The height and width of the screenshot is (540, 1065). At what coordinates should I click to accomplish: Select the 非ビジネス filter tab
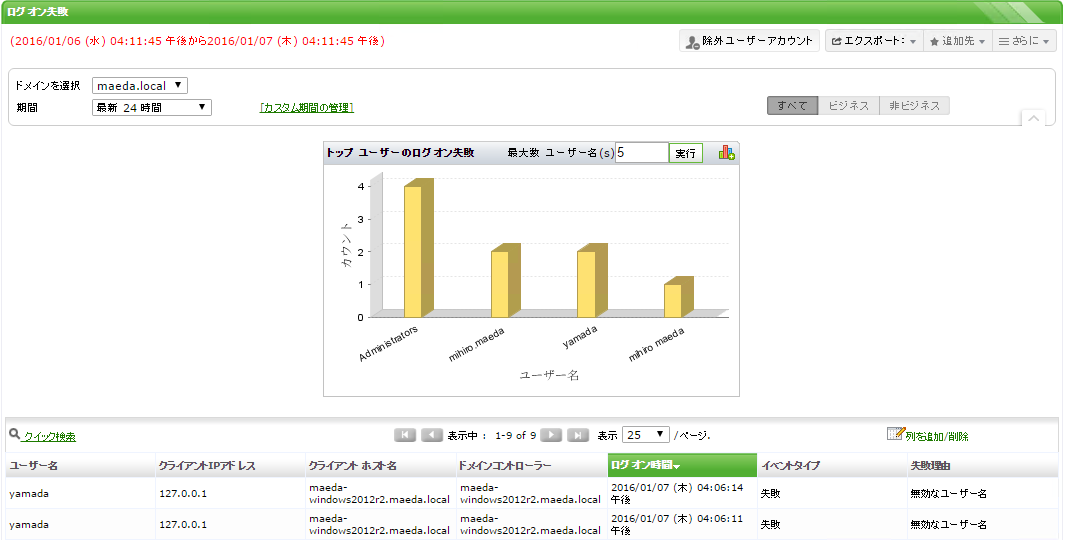coord(914,106)
